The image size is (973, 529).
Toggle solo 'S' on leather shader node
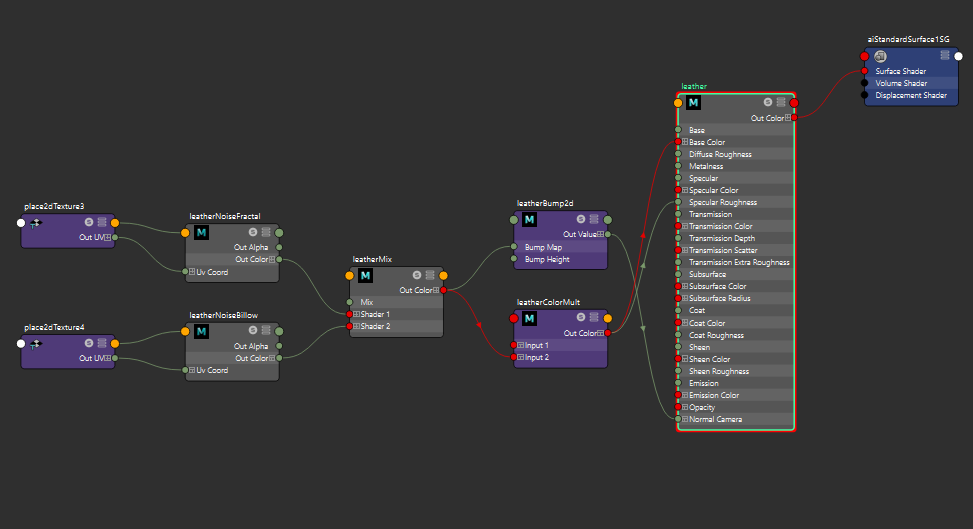(768, 102)
